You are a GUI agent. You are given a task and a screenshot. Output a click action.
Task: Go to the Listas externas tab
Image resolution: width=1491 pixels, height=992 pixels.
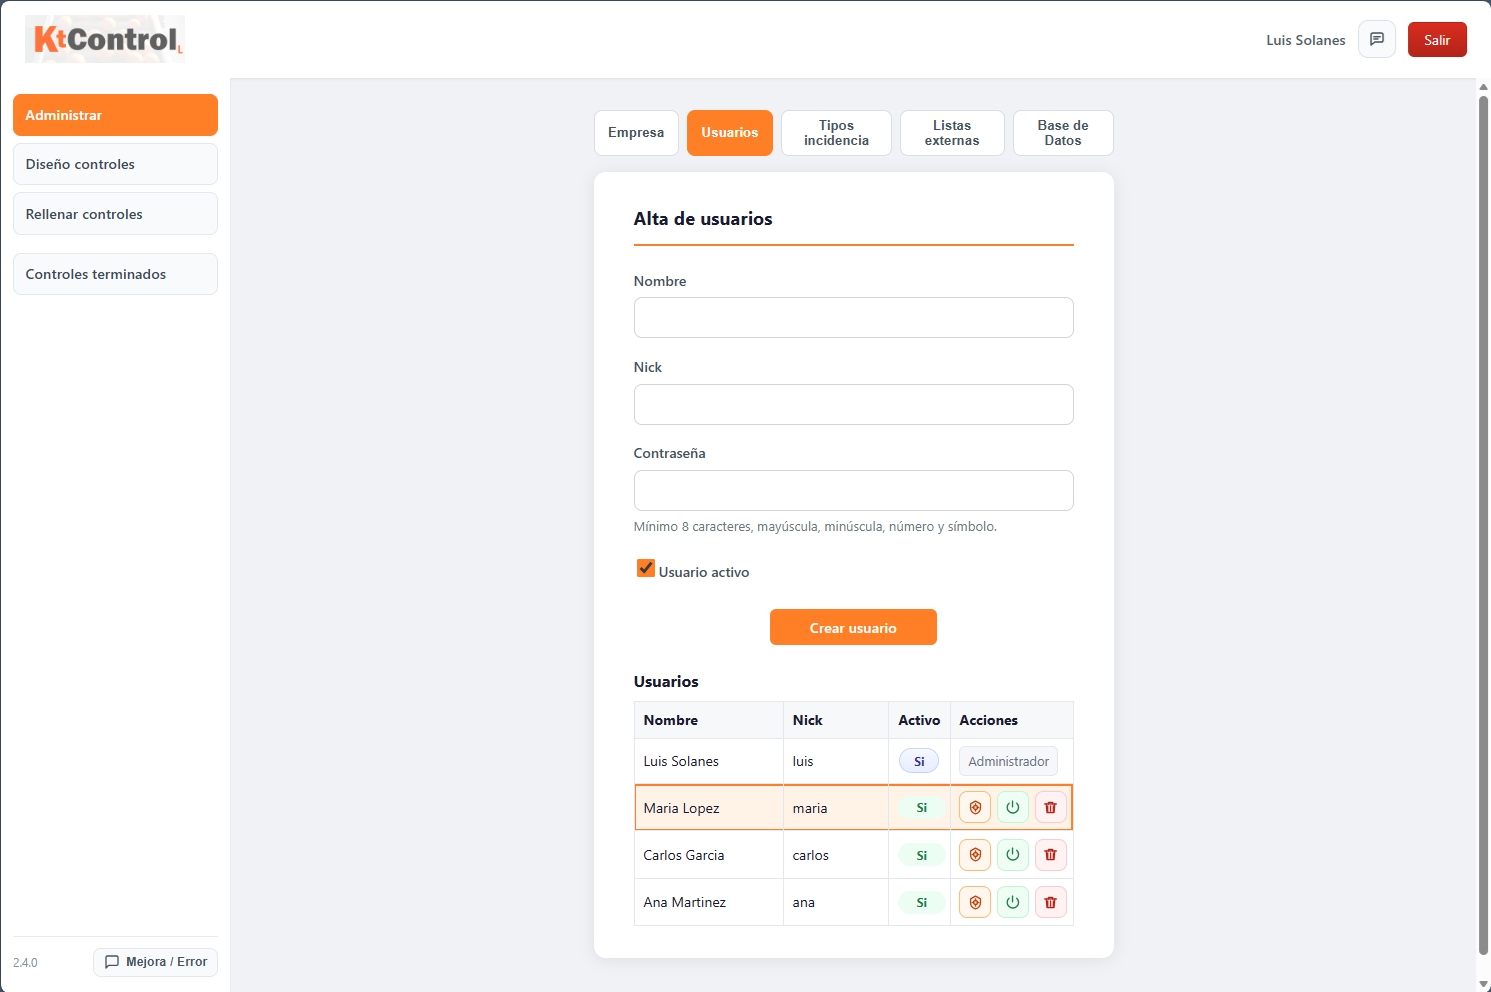[952, 133]
